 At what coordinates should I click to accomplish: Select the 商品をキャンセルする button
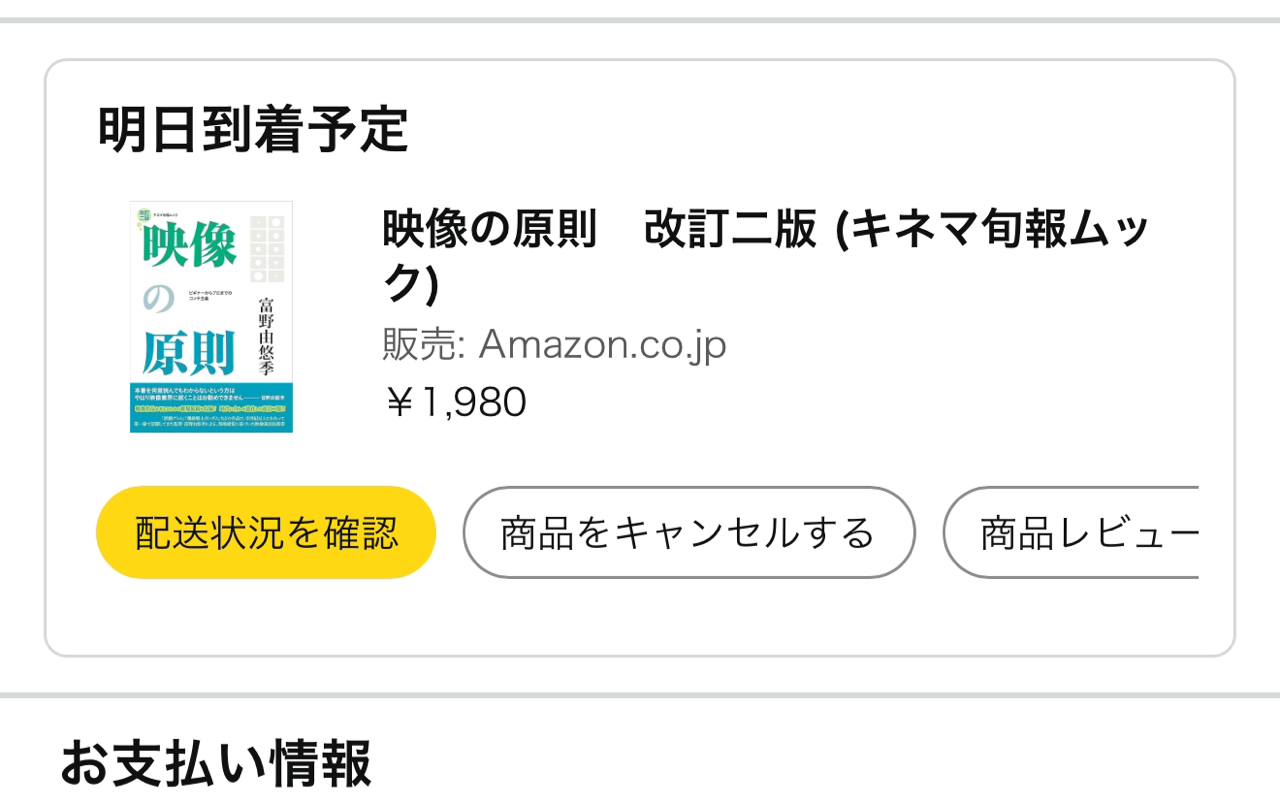(x=689, y=532)
